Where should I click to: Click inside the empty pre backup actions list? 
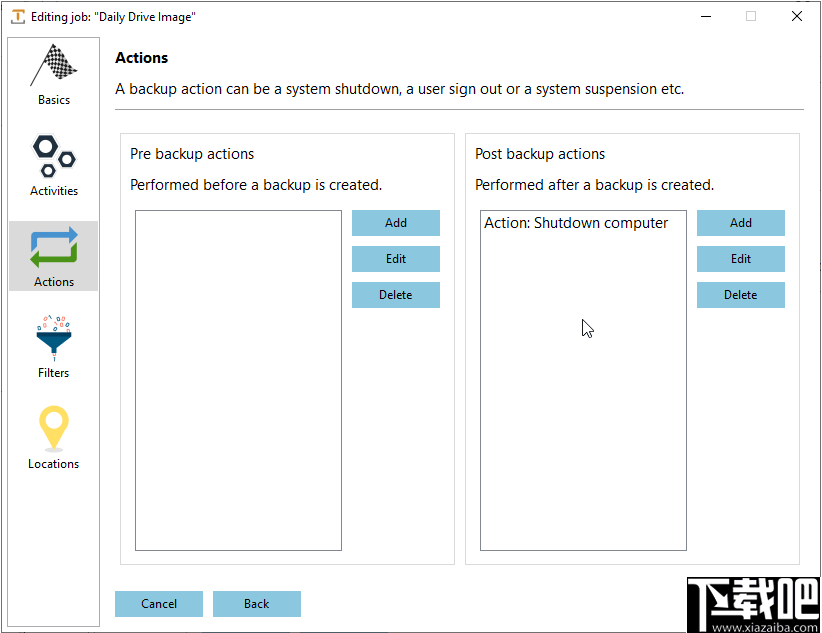click(238, 380)
